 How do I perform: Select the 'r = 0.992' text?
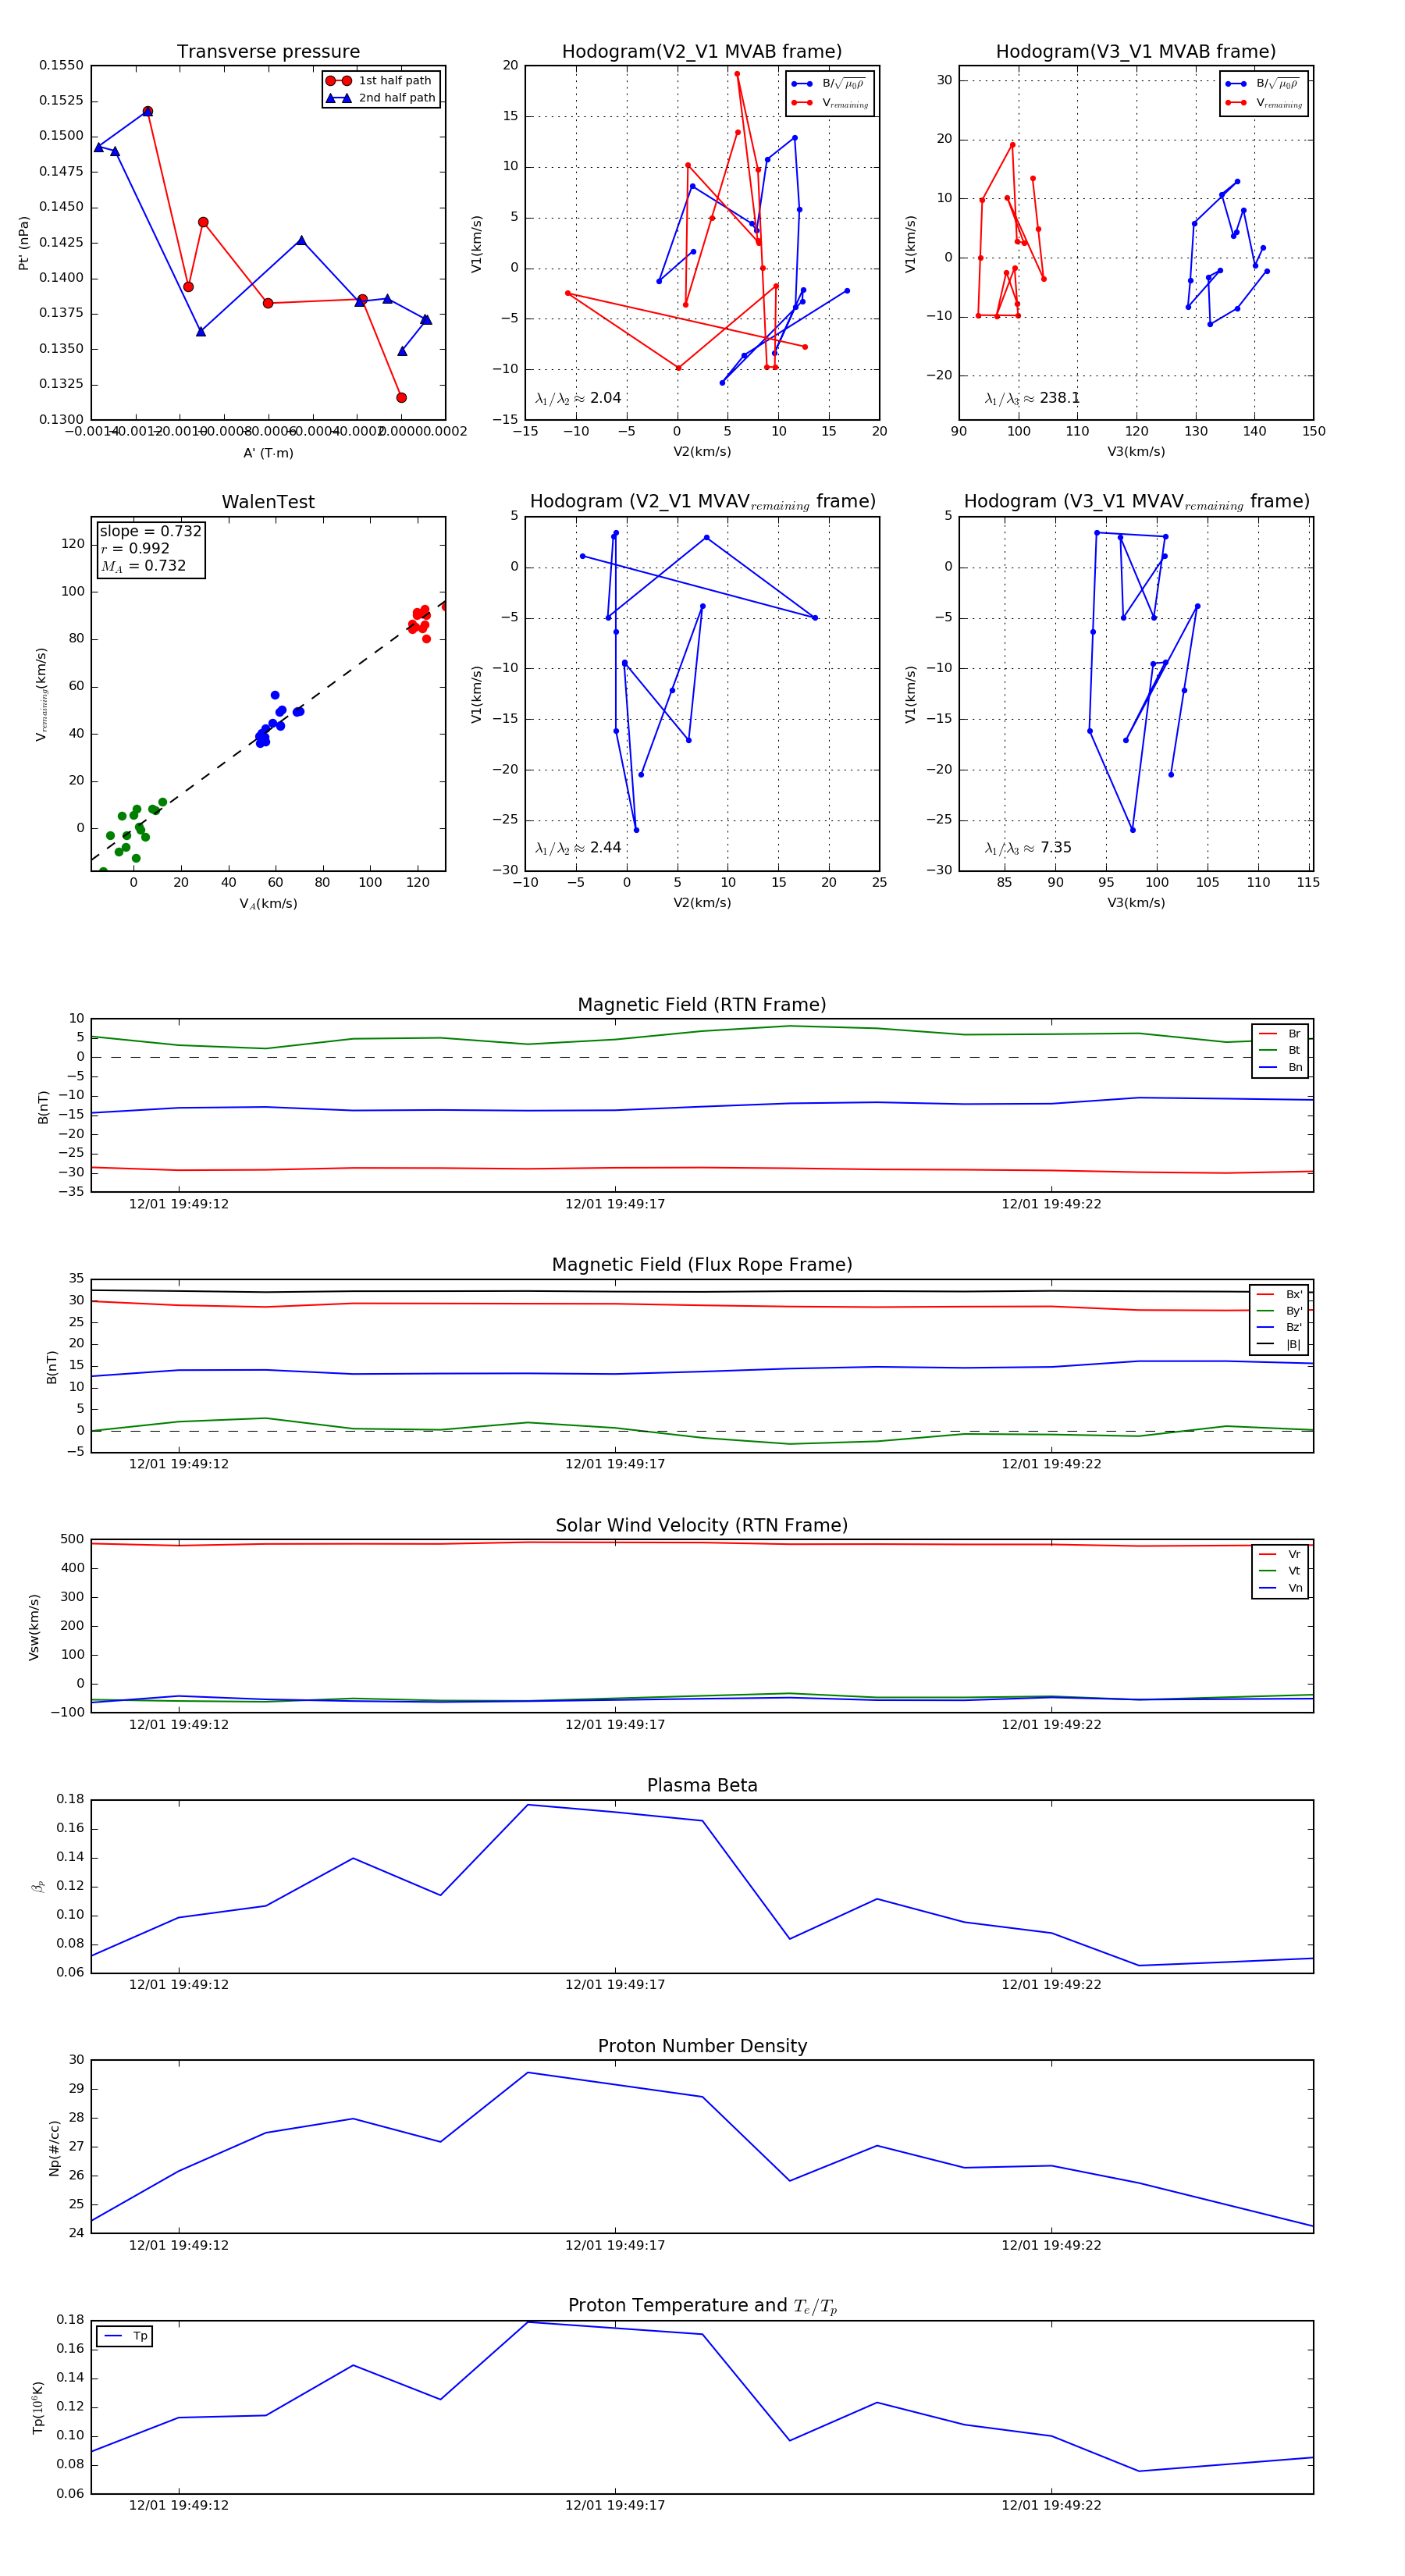135,548
